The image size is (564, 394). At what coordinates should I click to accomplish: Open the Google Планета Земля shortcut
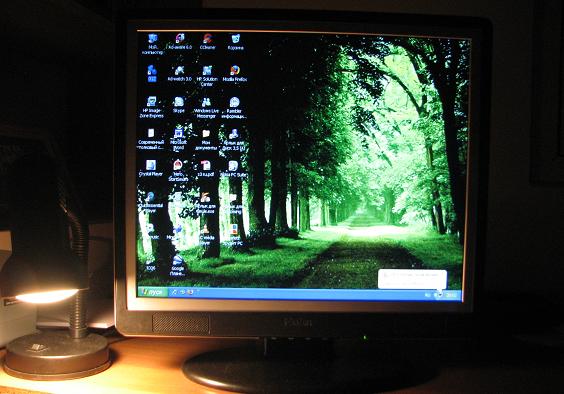pos(178,266)
